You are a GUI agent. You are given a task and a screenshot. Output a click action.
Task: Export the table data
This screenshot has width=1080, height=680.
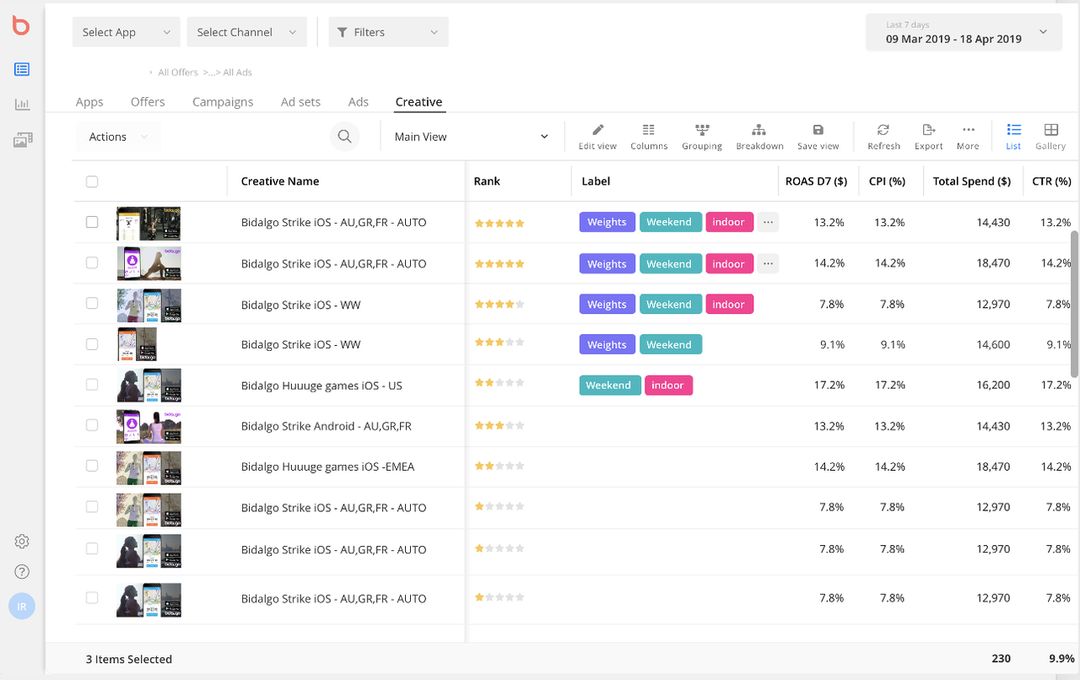(928, 136)
